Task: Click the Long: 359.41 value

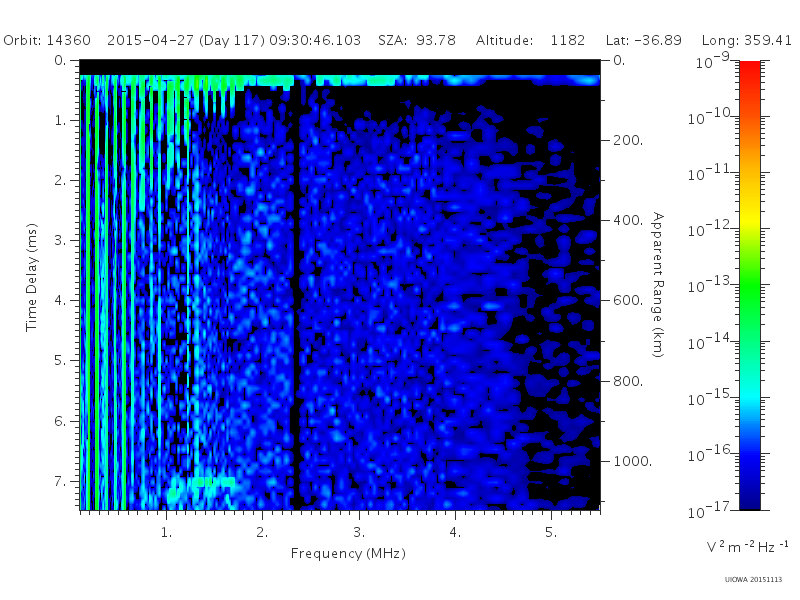Action: [746, 40]
